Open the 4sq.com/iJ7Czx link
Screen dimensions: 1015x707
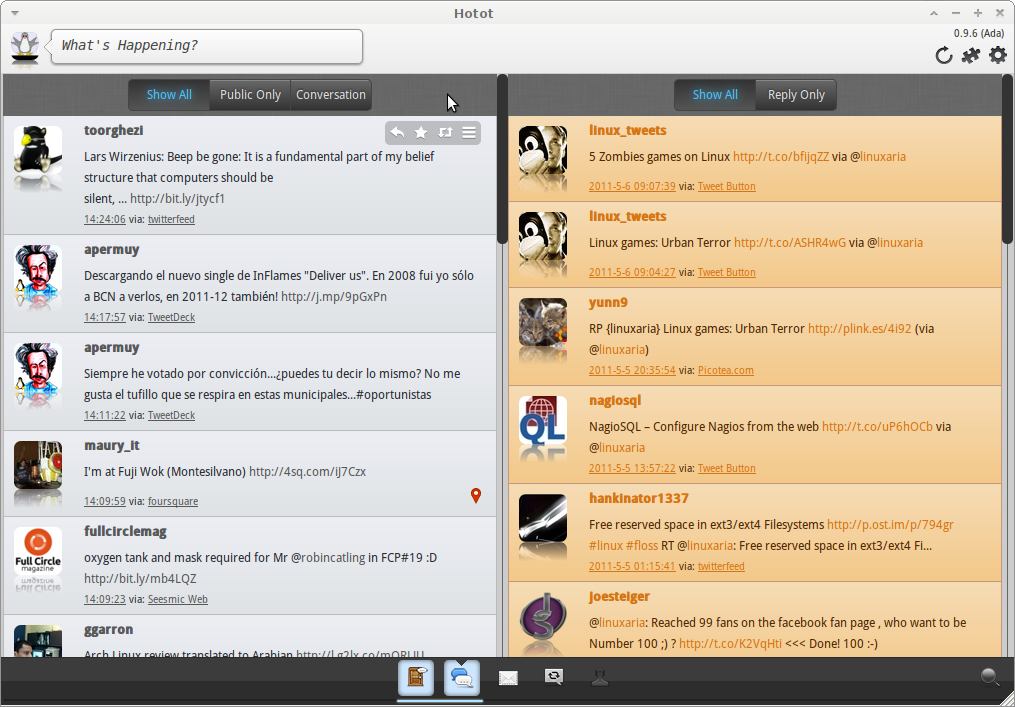[307, 471]
